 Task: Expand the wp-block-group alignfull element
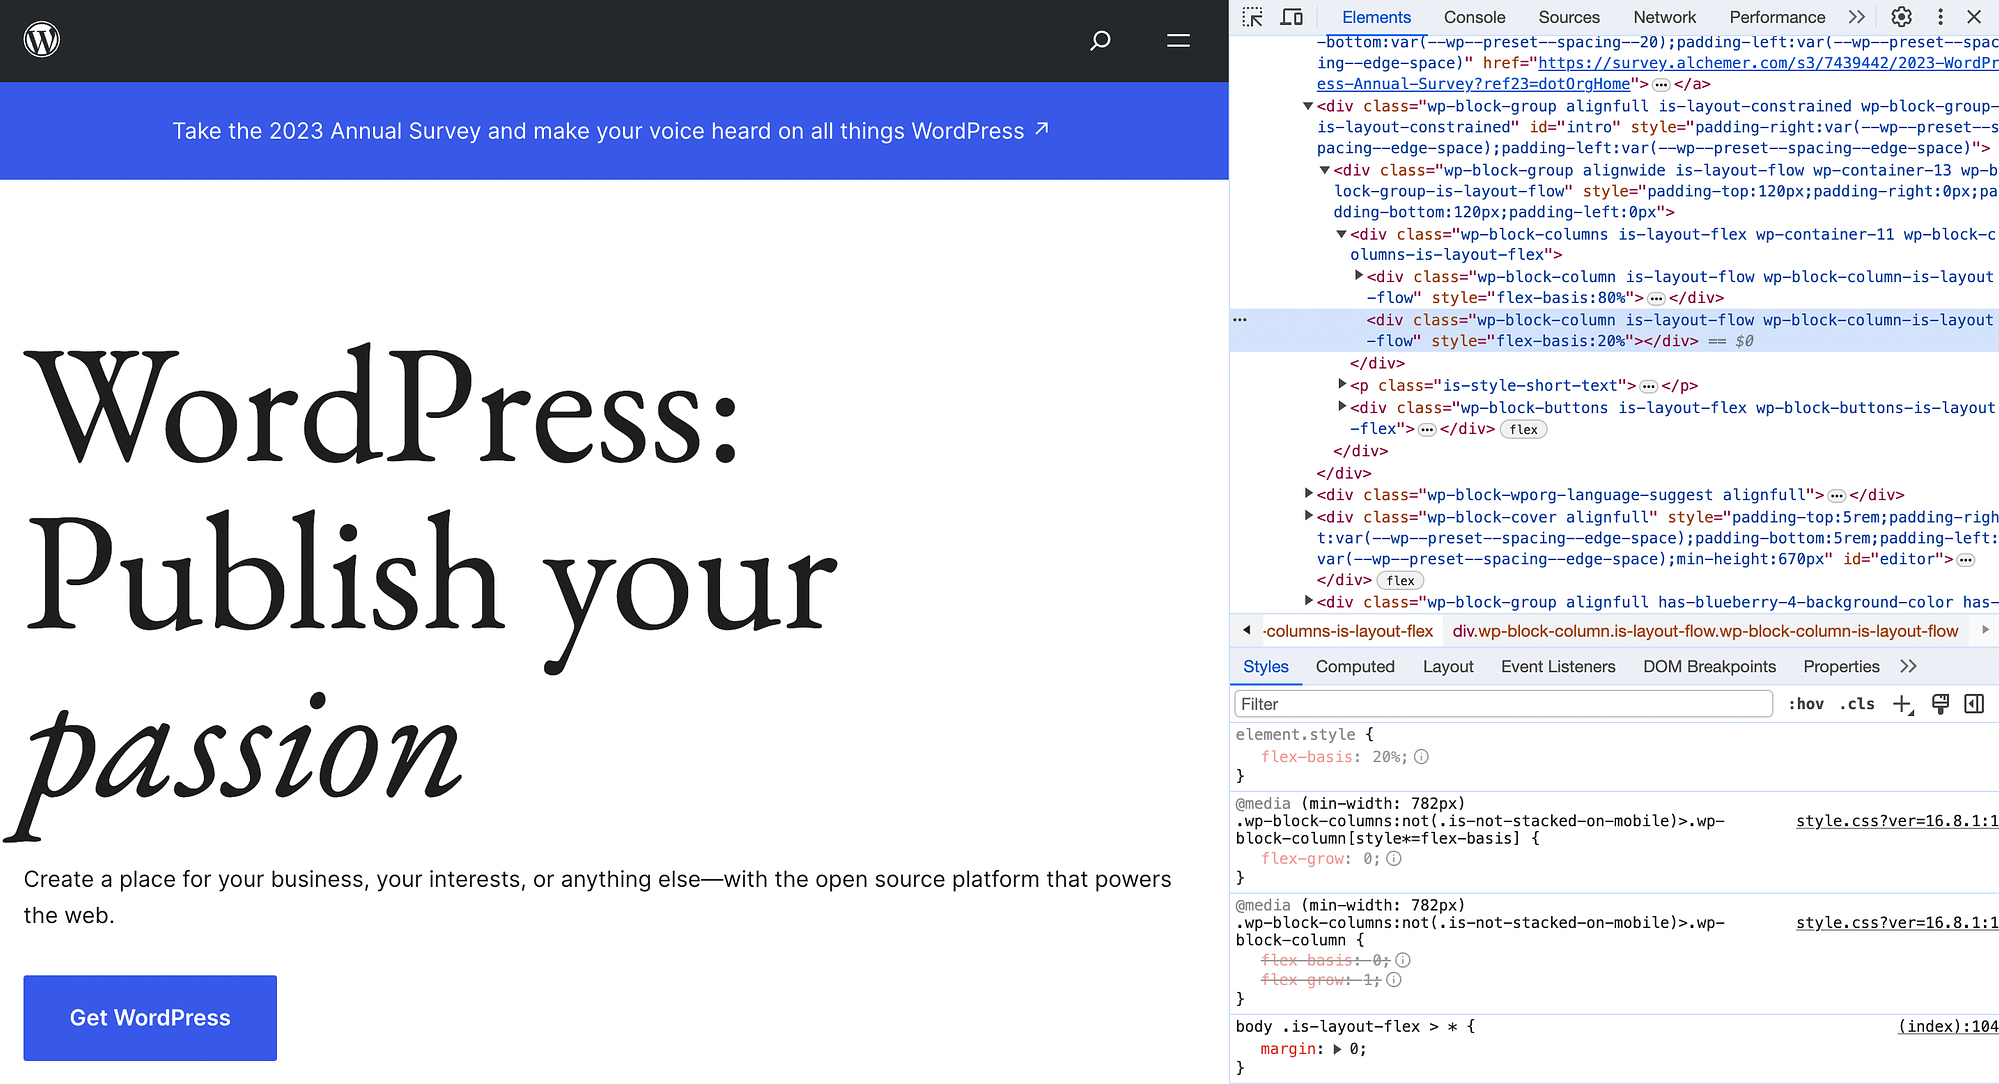click(1308, 603)
